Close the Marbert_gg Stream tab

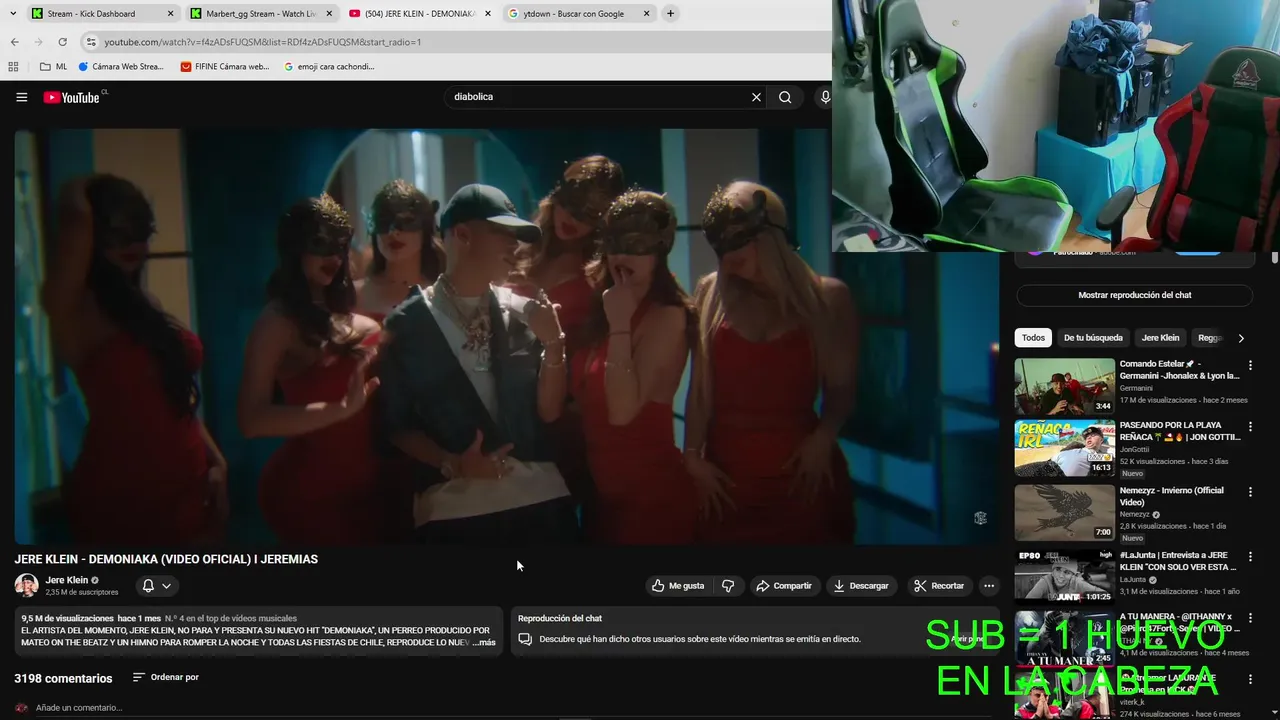click(x=329, y=14)
